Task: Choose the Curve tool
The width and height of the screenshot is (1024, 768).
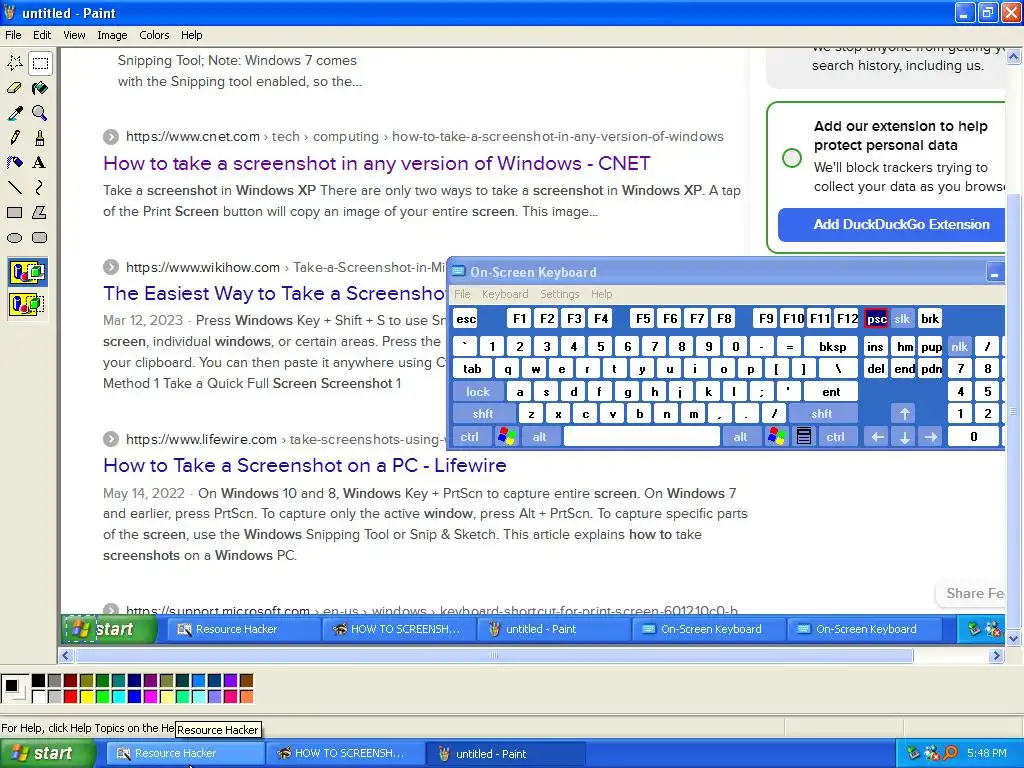Action: click(x=40, y=187)
